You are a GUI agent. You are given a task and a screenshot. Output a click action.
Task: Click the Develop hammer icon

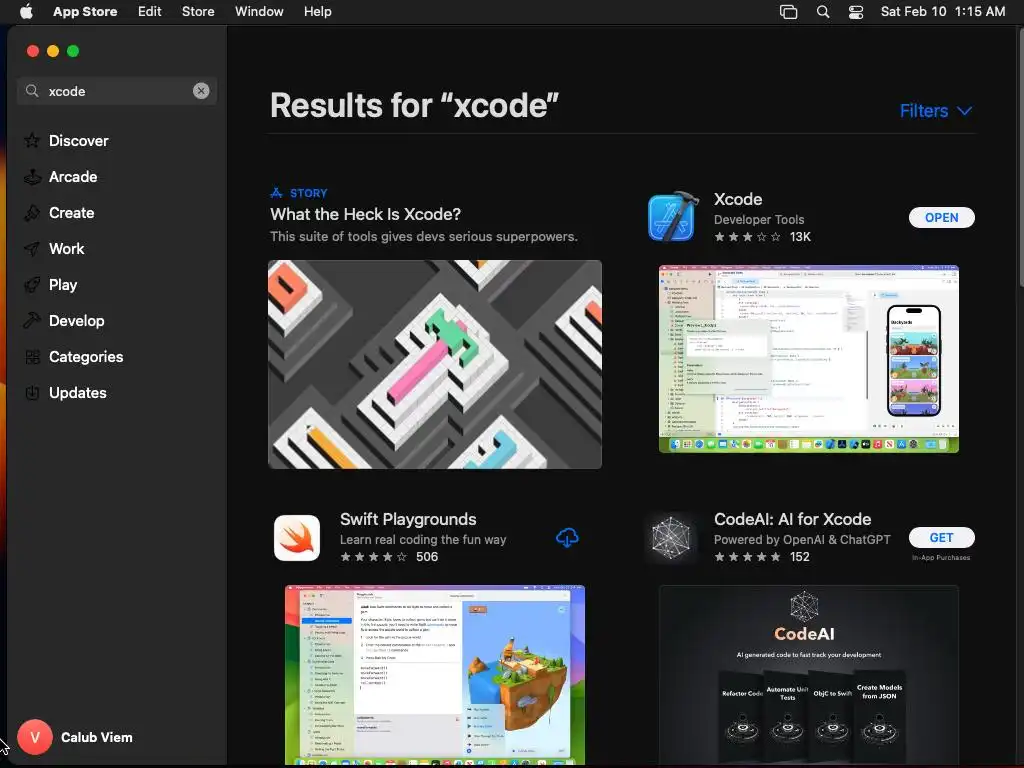click(x=32, y=320)
